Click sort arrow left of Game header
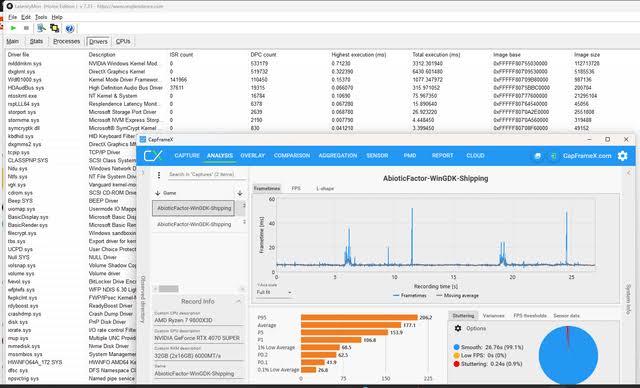The image size is (640, 388). tap(158, 193)
